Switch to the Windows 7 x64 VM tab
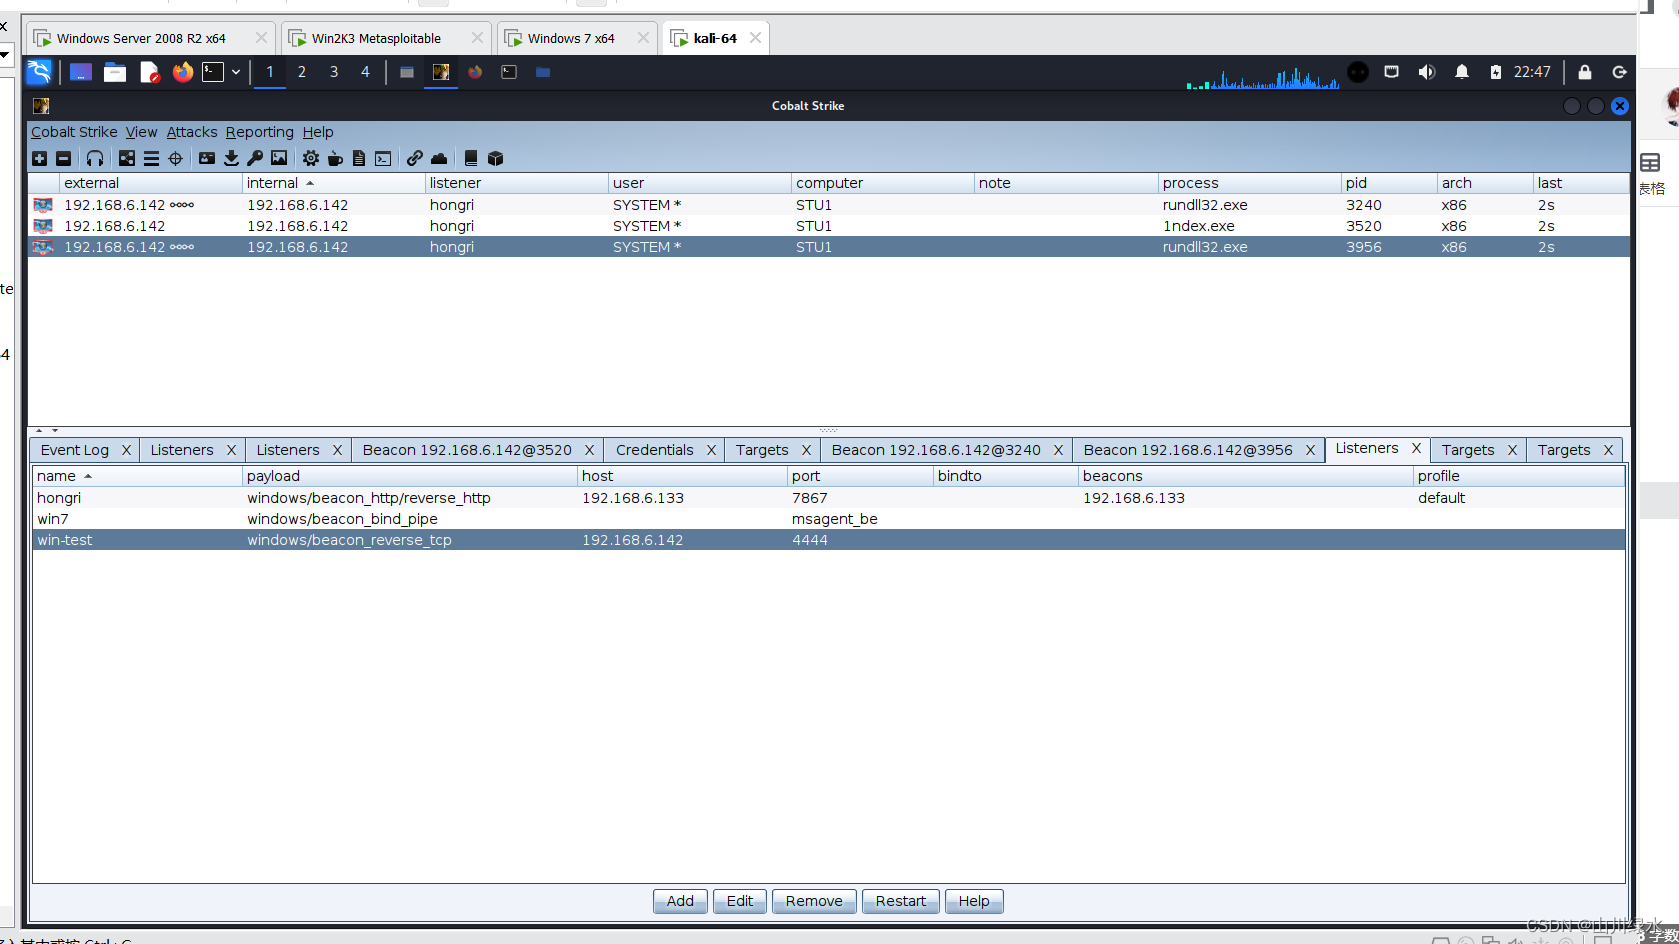 pyautogui.click(x=571, y=38)
